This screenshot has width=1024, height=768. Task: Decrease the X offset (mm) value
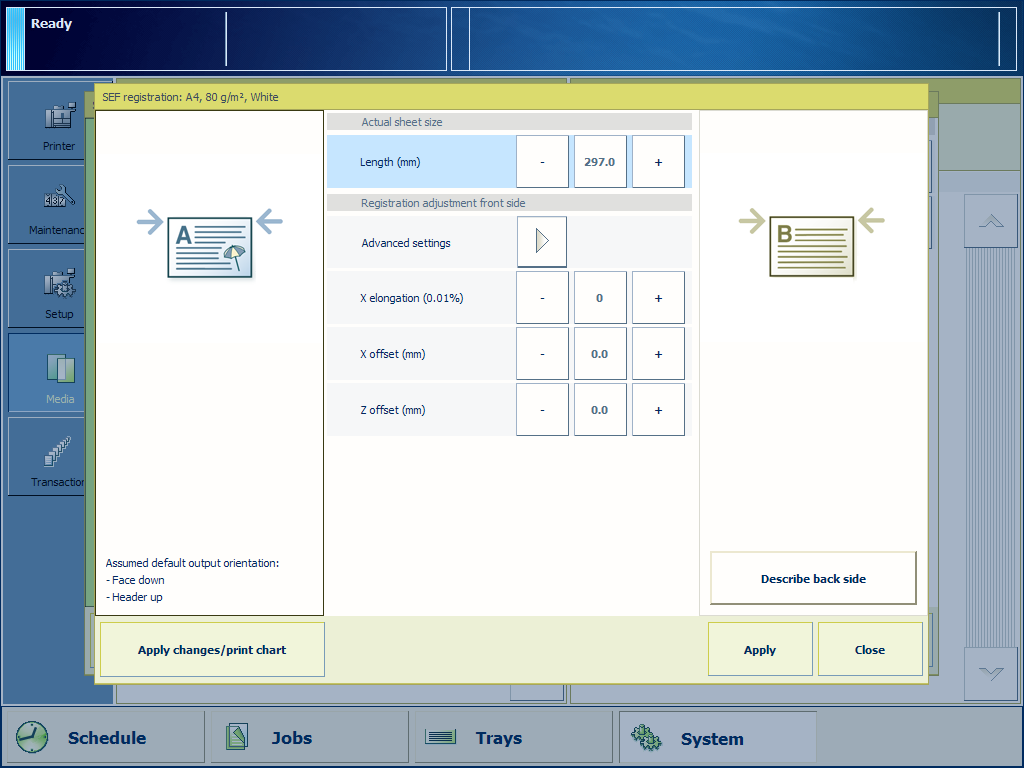coord(542,354)
